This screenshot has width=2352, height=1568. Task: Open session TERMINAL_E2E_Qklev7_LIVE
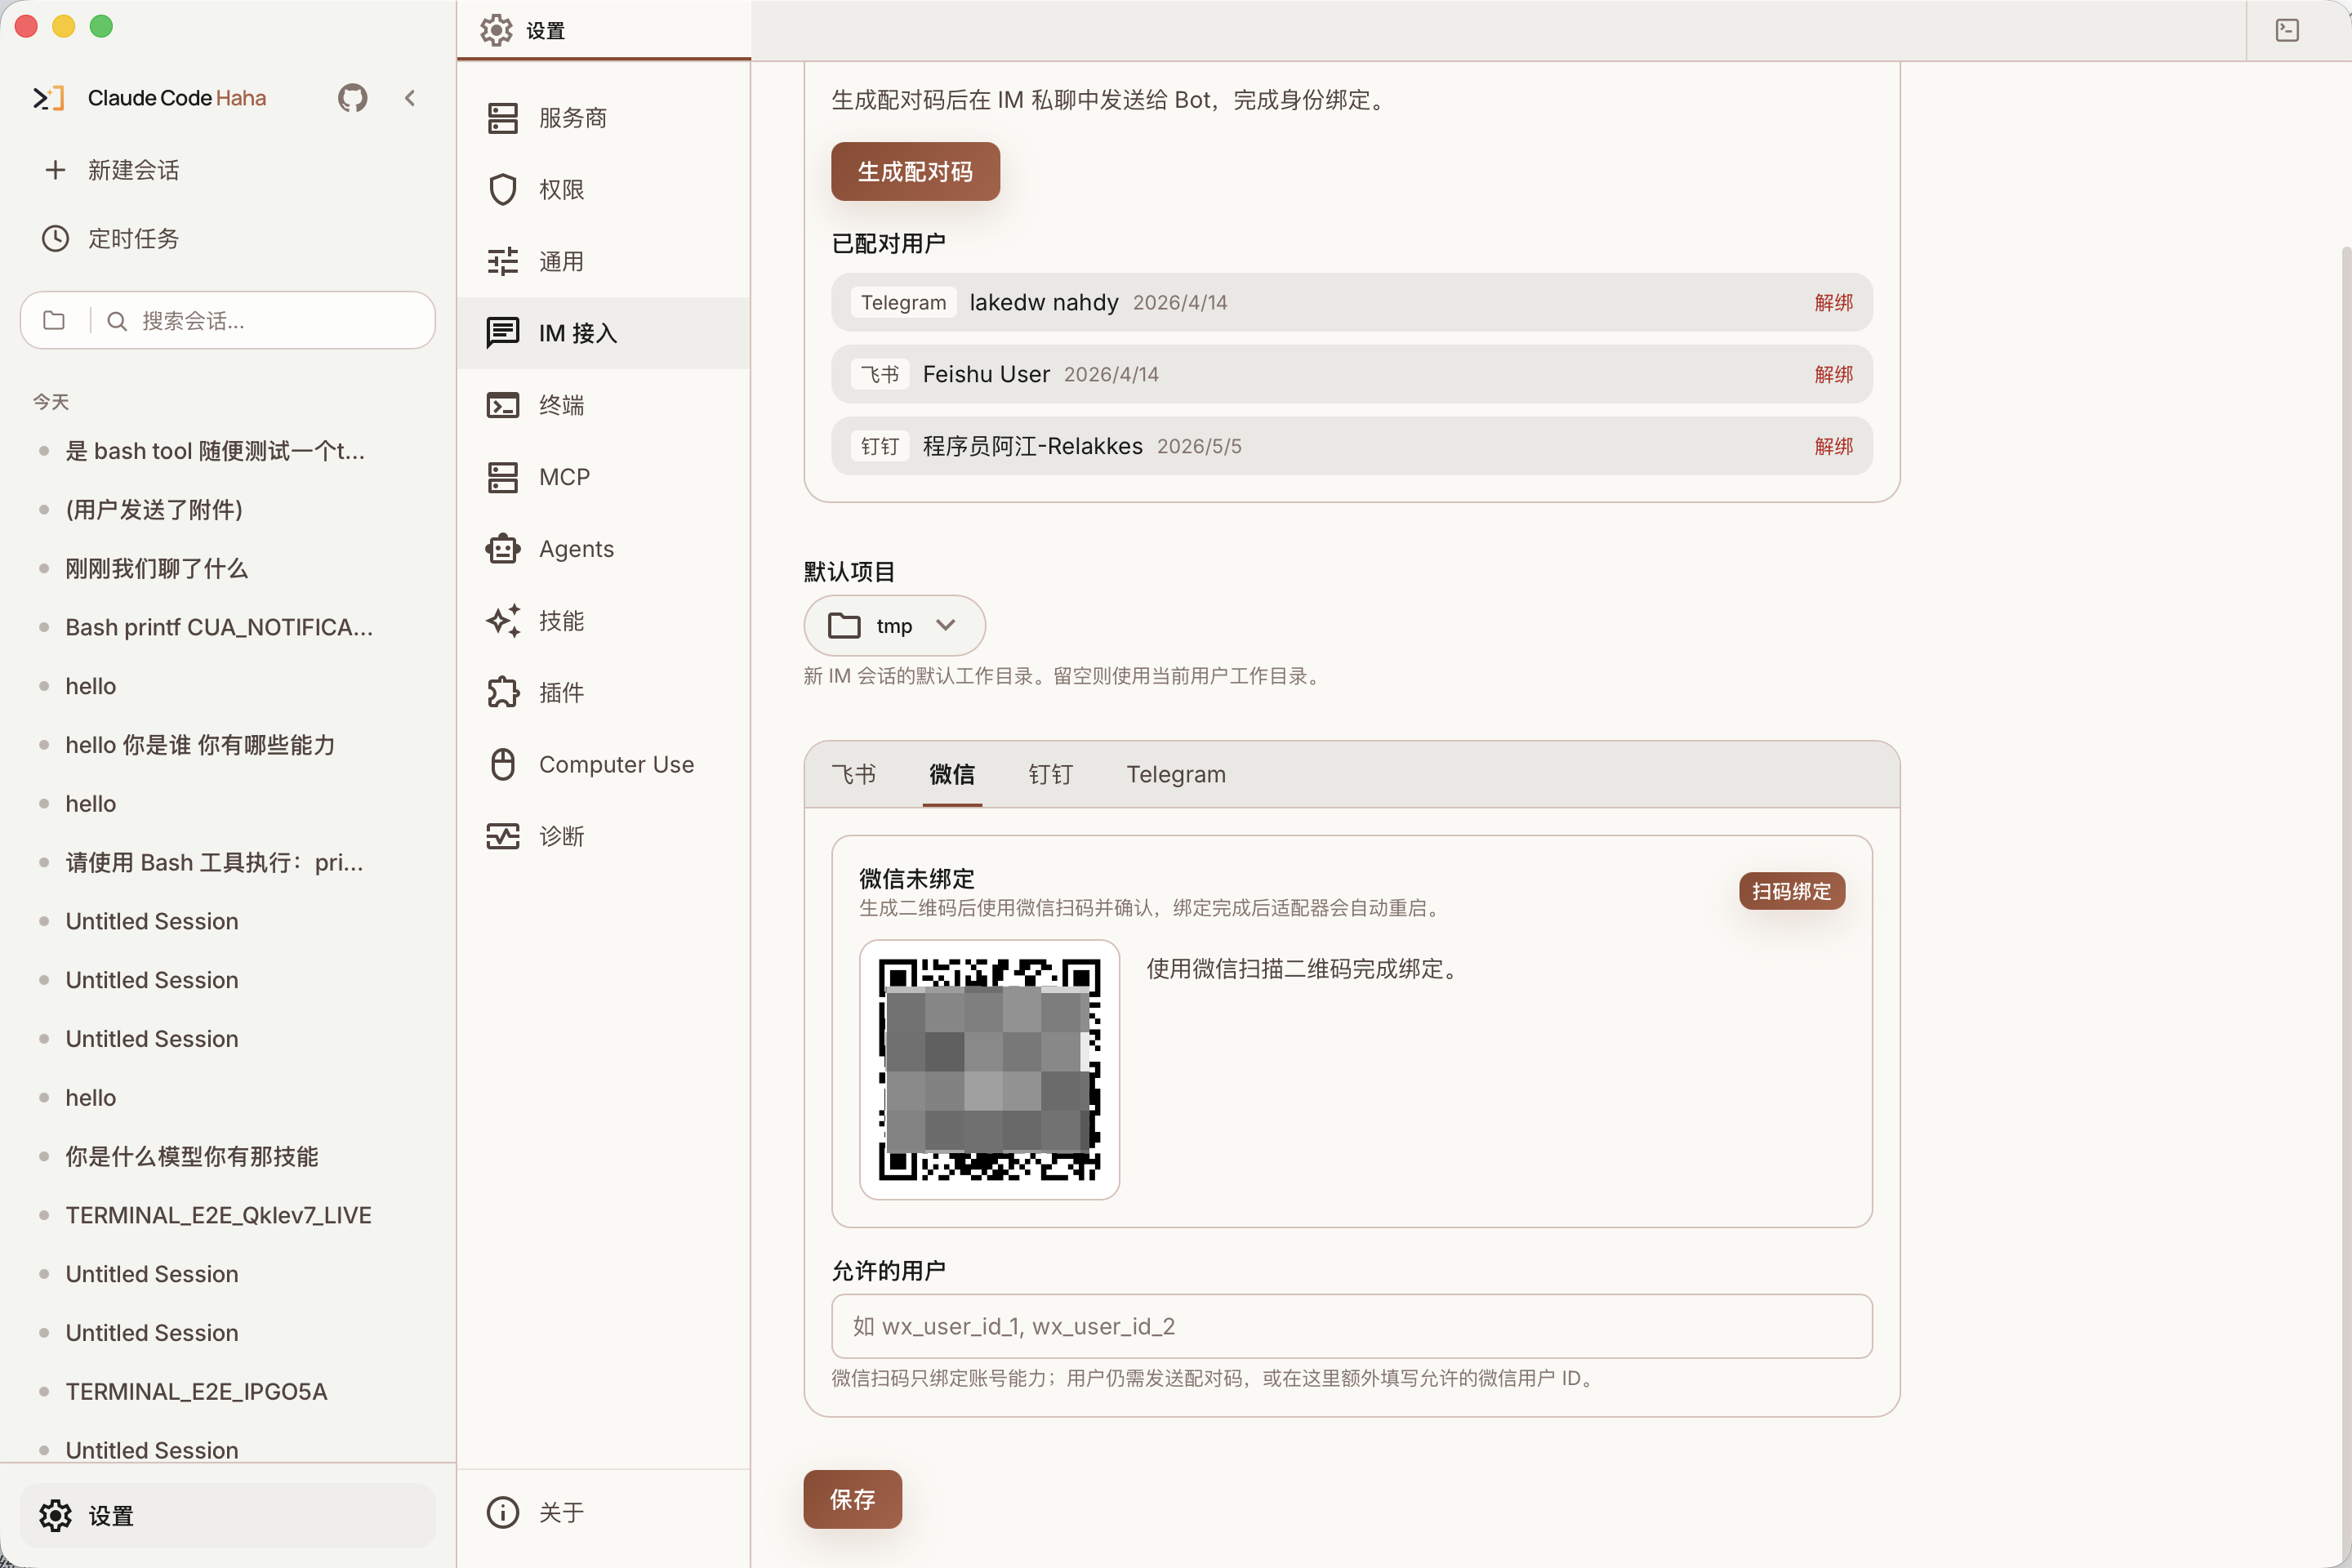228,1215
